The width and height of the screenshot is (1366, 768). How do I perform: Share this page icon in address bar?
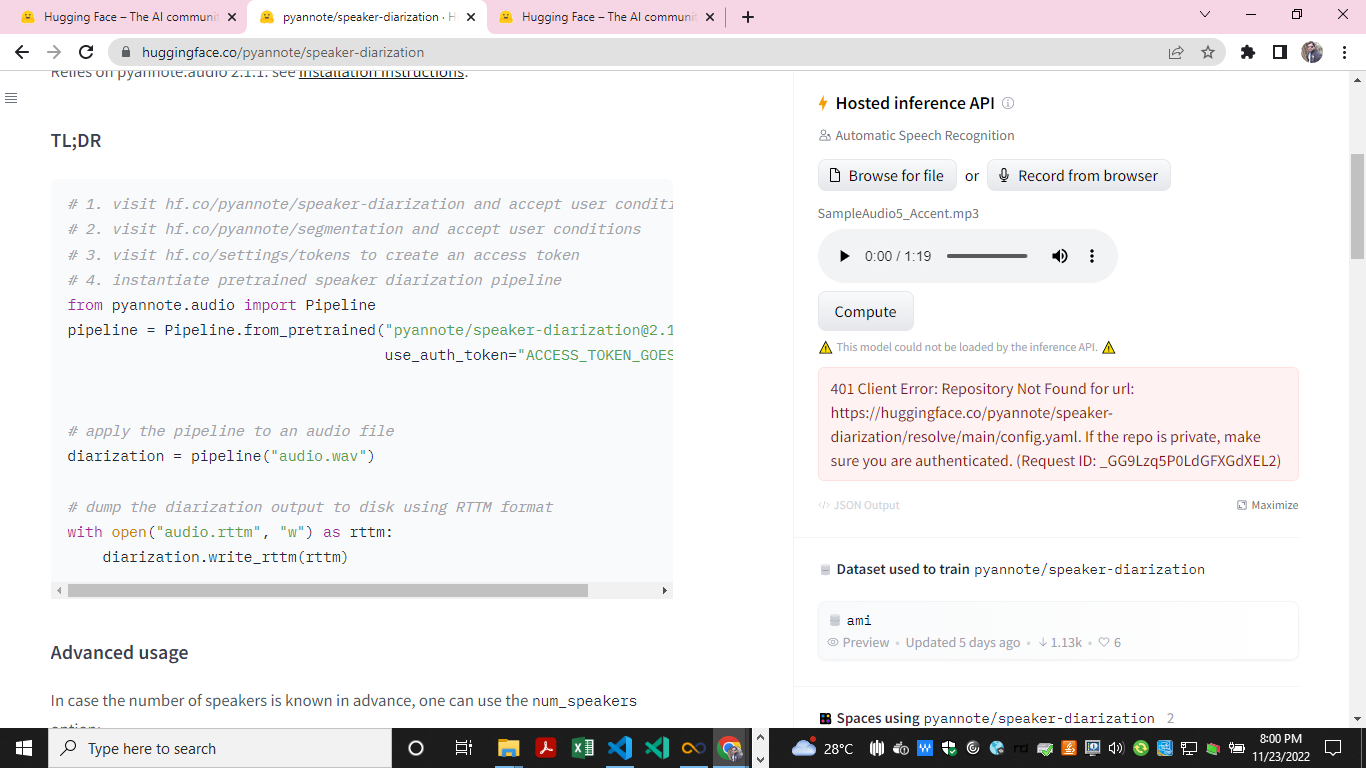tap(1176, 52)
